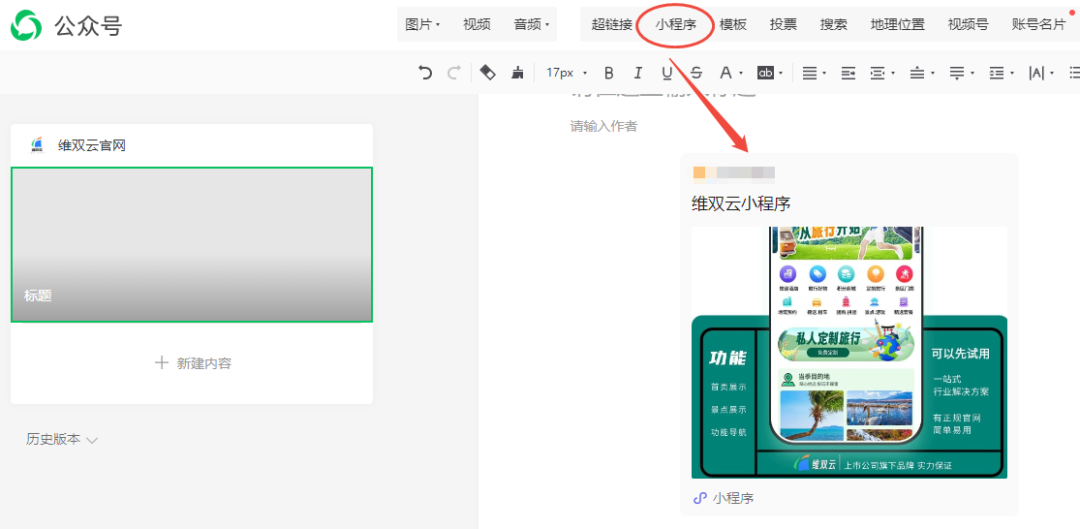The image size is (1080, 529).
Task: Click the 小程序 menu item
Action: pyautogui.click(x=676, y=25)
